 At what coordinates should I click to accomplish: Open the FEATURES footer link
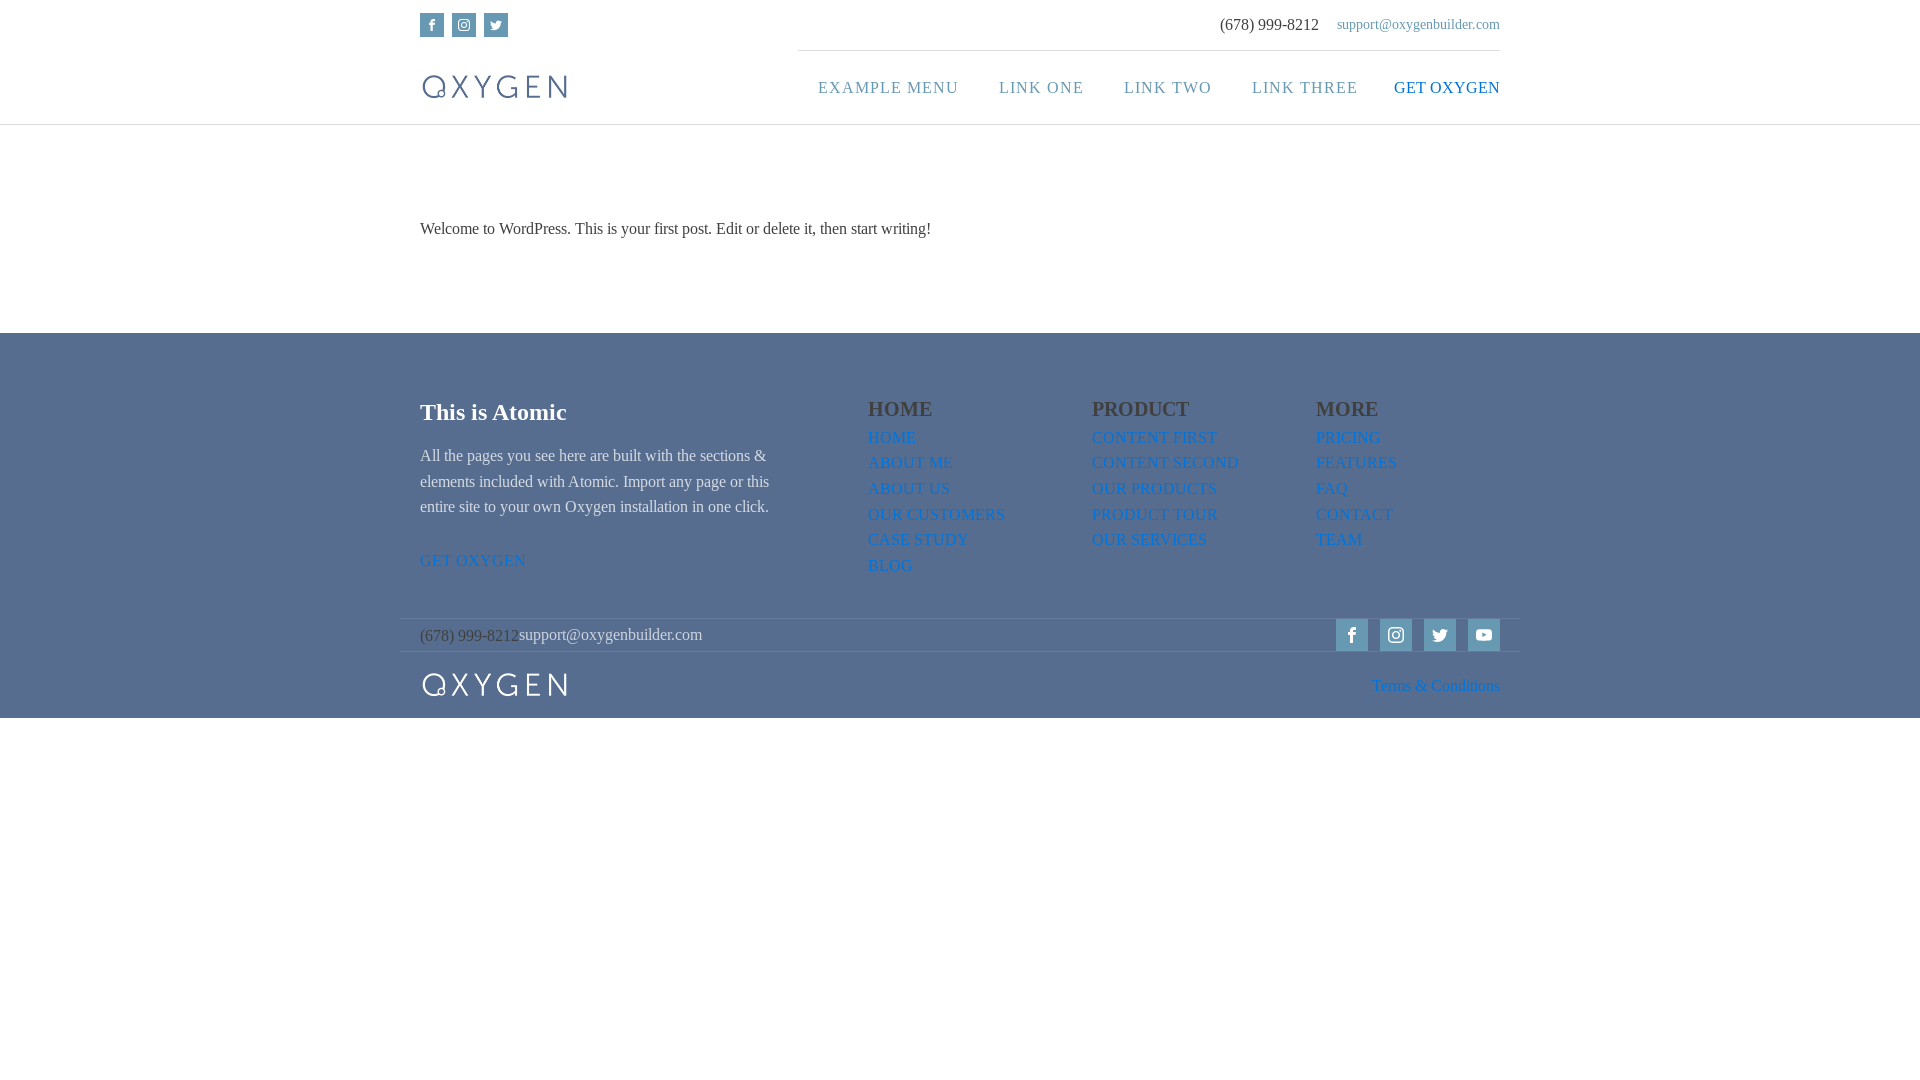(1356, 463)
